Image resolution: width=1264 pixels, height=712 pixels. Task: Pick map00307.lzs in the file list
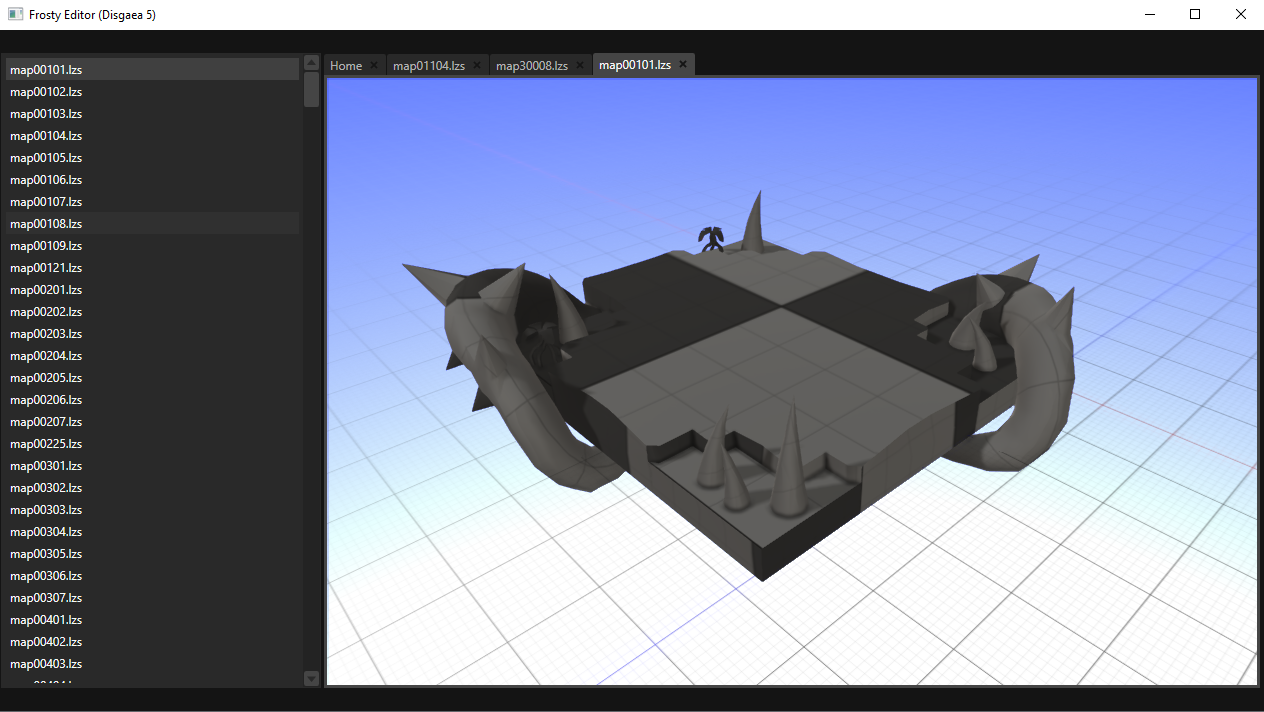point(152,597)
